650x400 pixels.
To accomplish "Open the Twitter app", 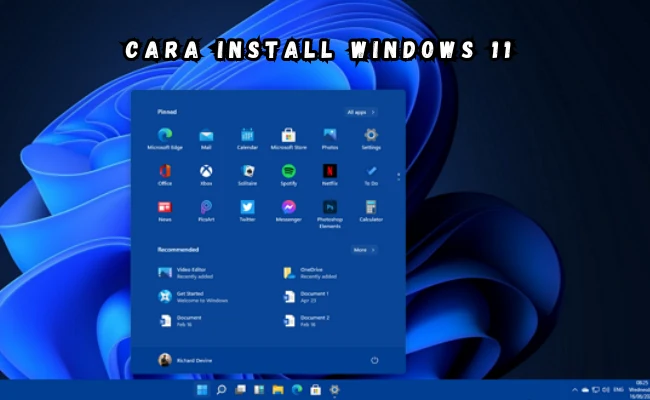I will [247, 211].
